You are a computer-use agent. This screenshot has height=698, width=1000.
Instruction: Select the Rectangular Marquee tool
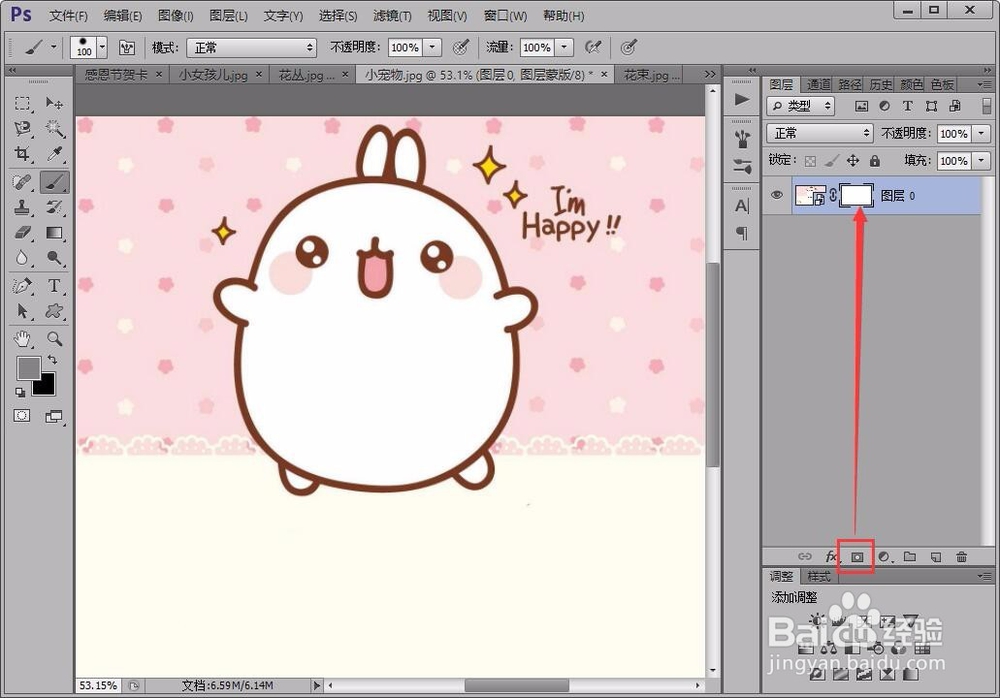click(x=22, y=103)
